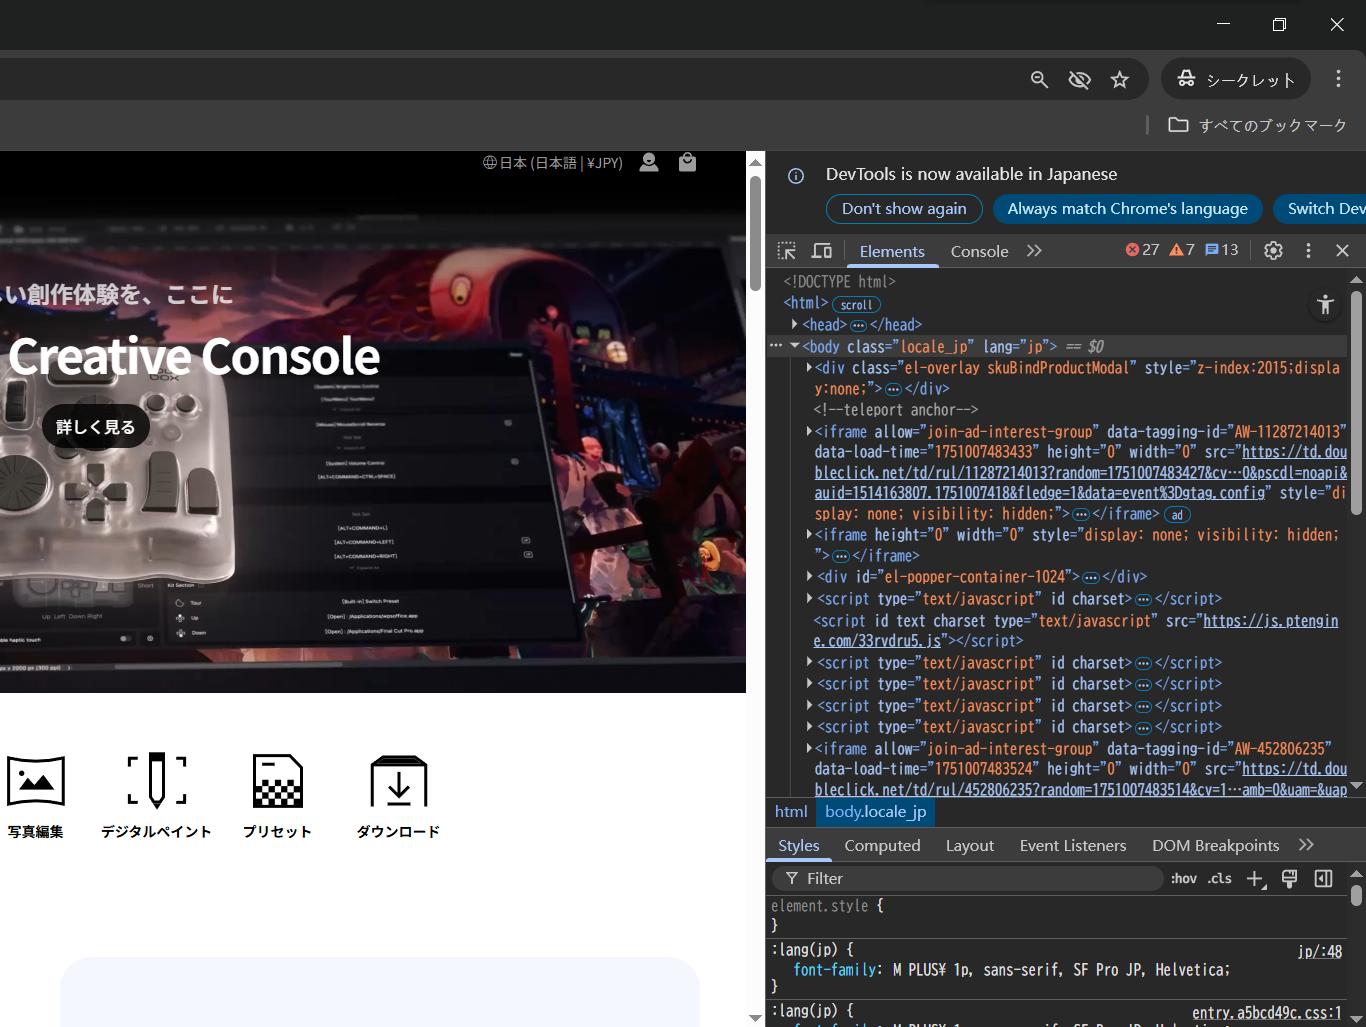Open DevTools customize three-dot menu
The width and height of the screenshot is (1366, 1027).
click(1308, 251)
